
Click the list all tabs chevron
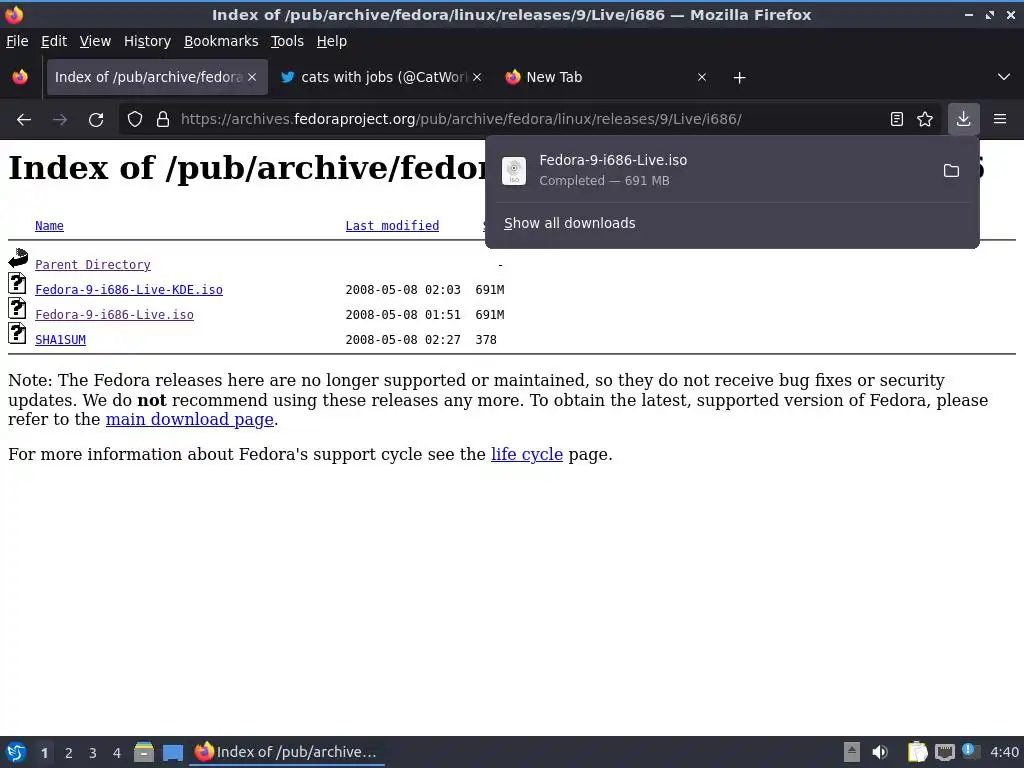[1004, 77]
